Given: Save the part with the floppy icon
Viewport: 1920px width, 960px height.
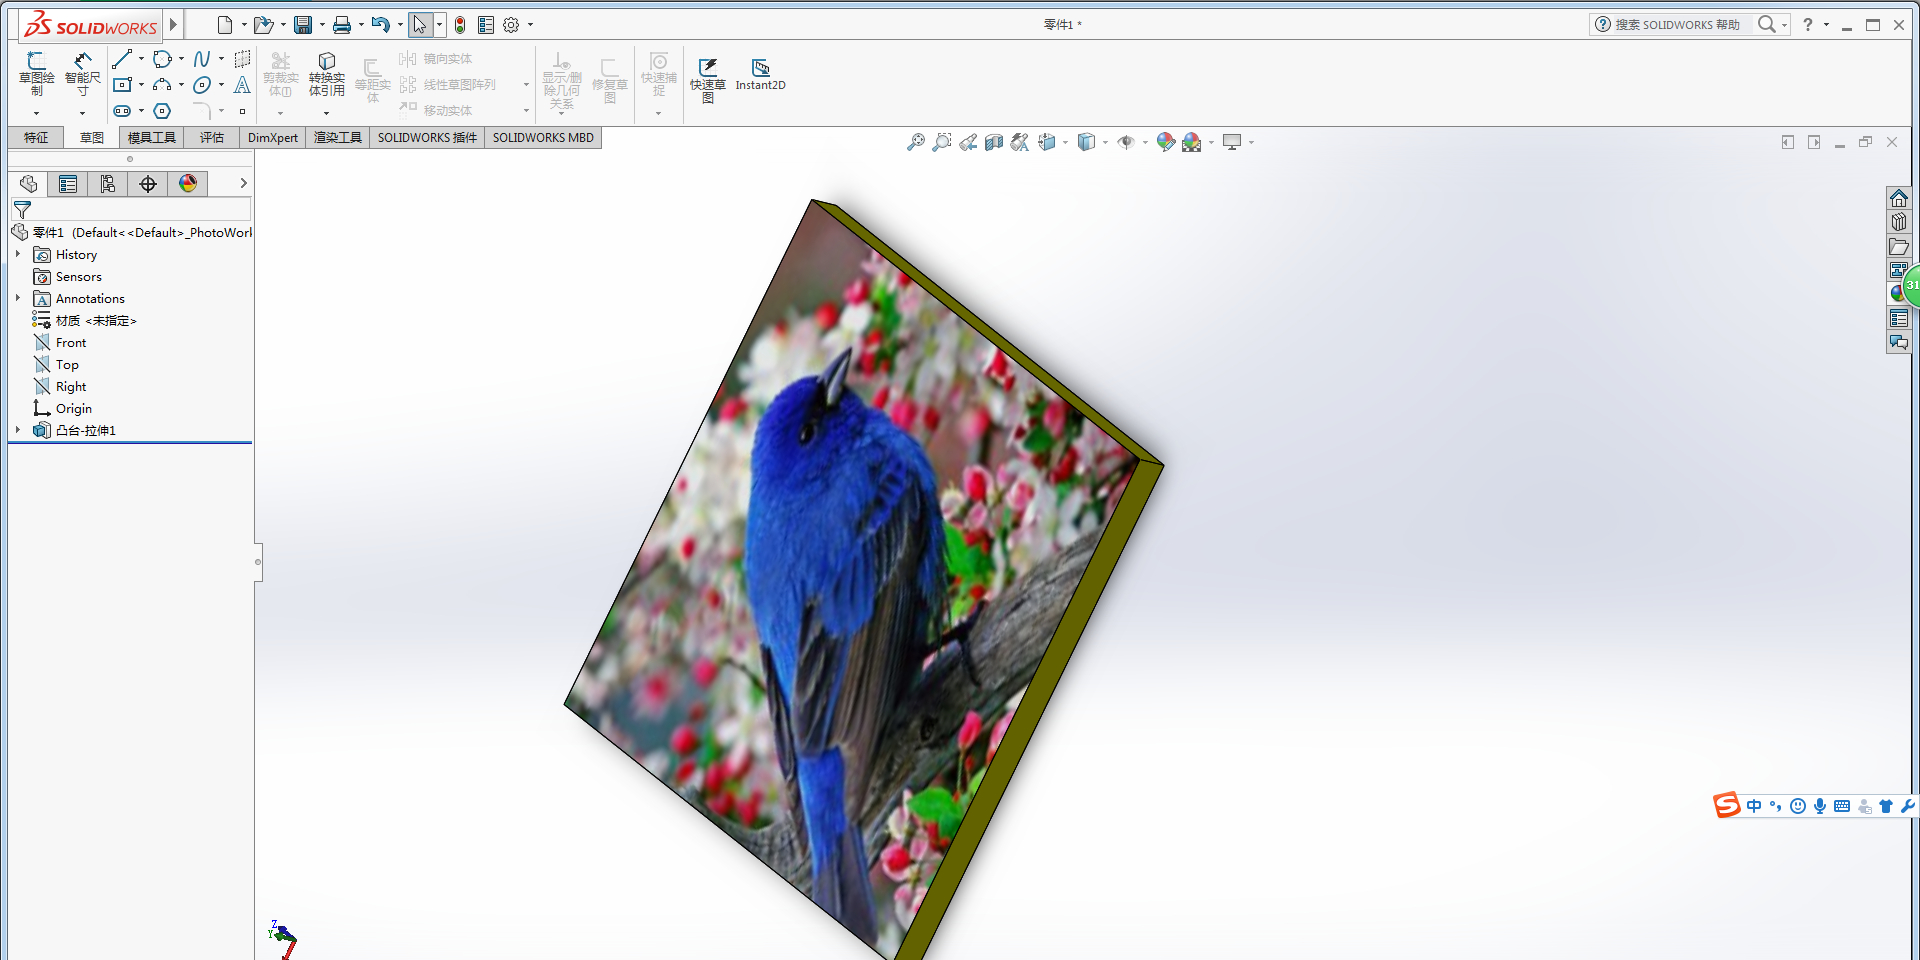Looking at the screenshot, I should pos(303,25).
